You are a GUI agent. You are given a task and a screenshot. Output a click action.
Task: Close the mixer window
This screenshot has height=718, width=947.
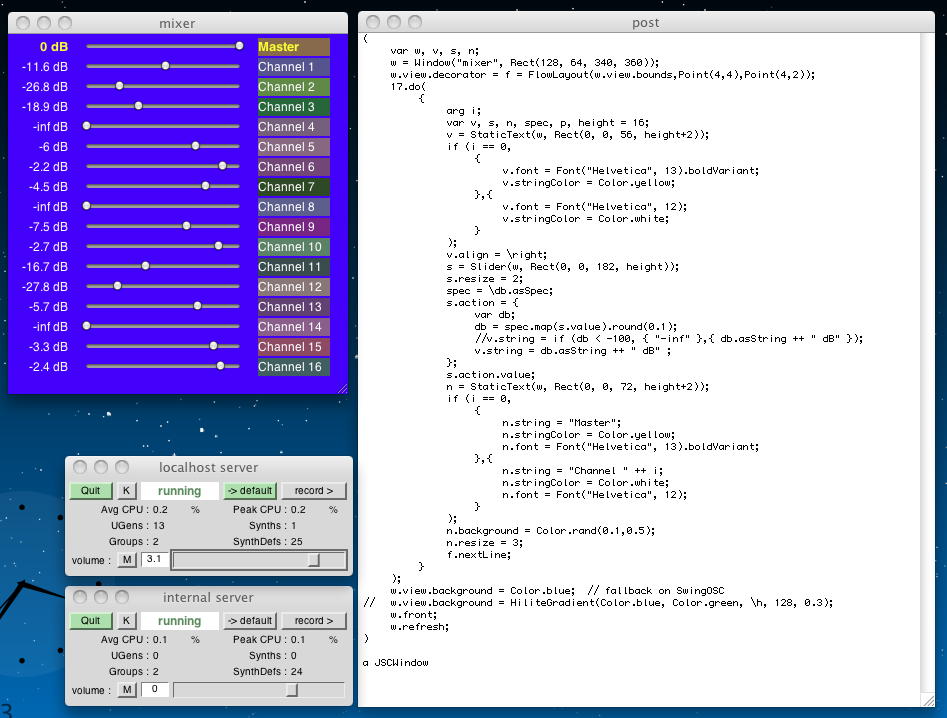click(x=23, y=22)
